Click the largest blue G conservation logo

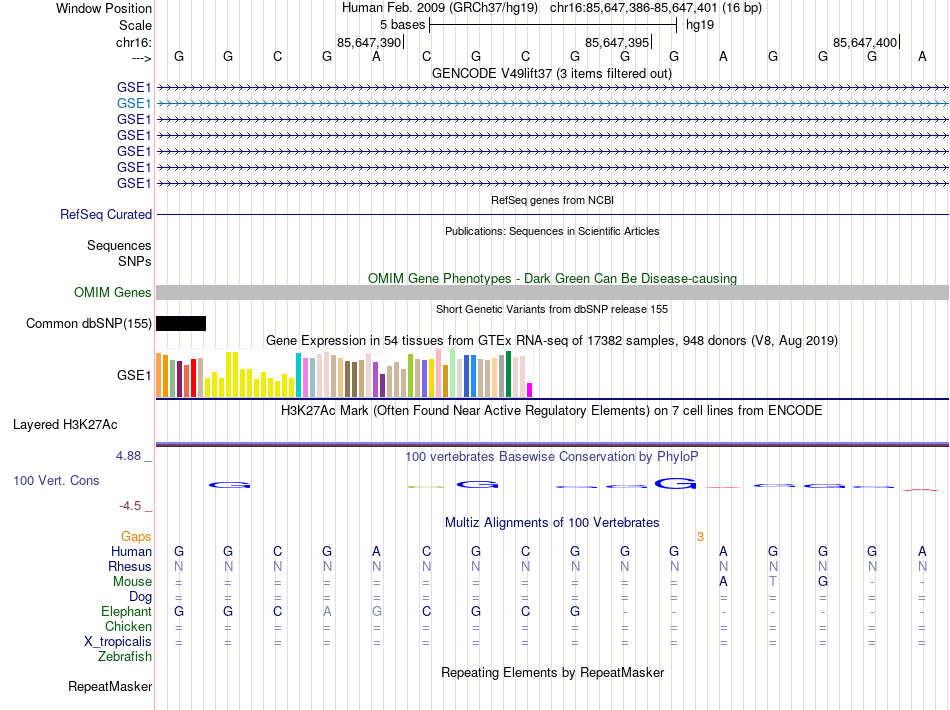pyautogui.click(x=675, y=483)
